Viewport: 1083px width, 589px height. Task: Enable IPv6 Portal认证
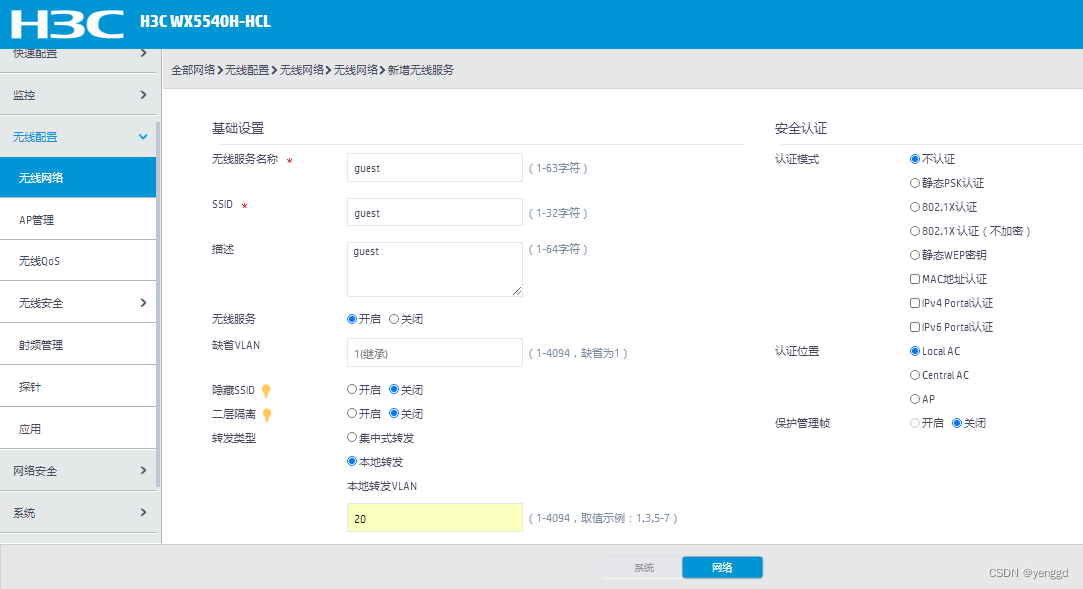914,327
